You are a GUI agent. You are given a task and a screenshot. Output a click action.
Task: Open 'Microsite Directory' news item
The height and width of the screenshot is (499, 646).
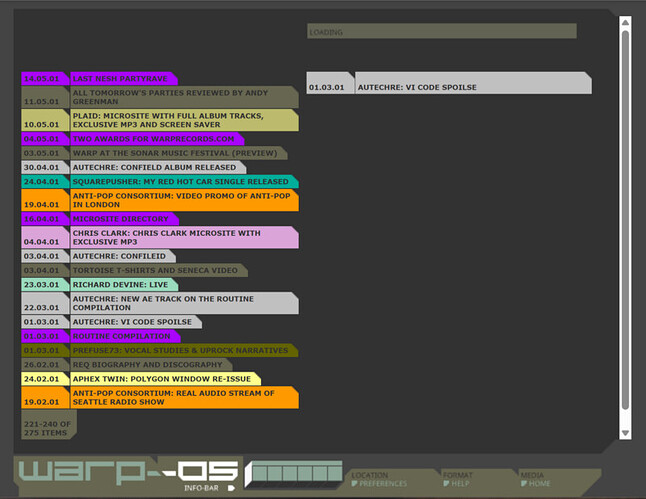(124, 219)
